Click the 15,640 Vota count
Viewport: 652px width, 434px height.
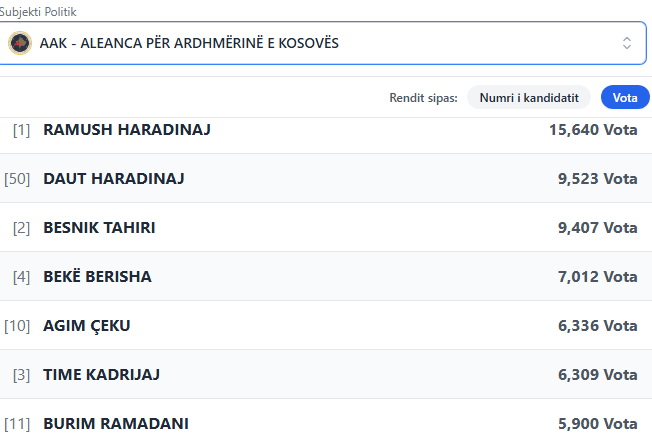tap(593, 130)
